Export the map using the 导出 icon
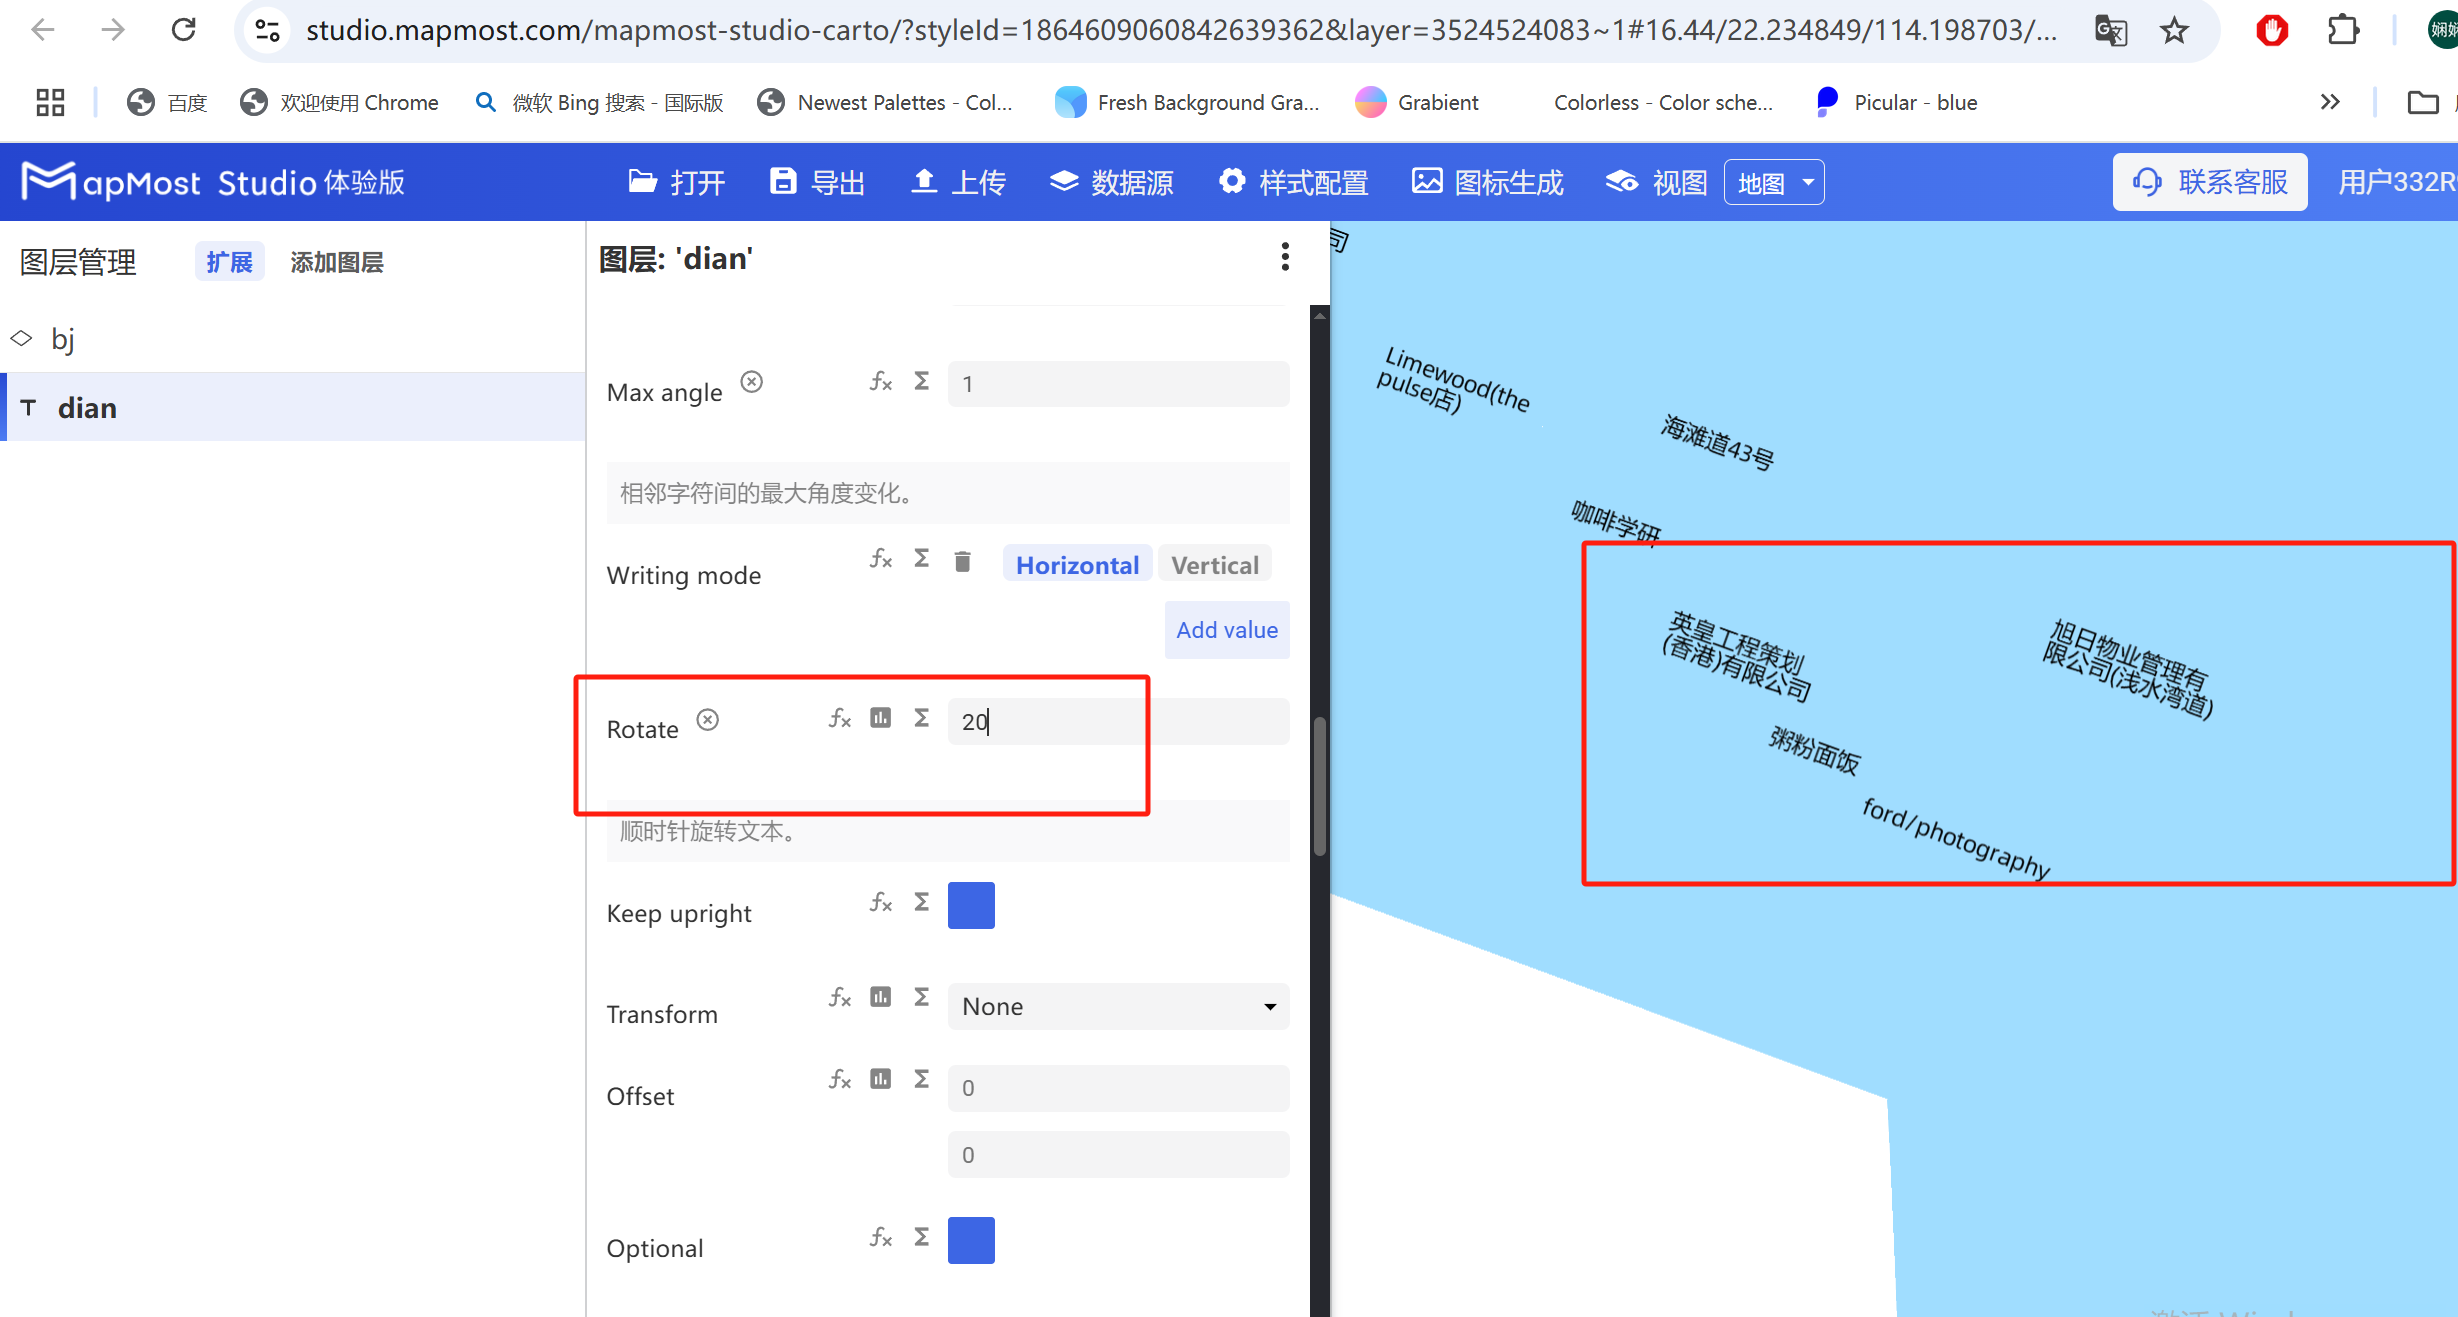Screen dimensions: 2458x1317 [x=817, y=182]
